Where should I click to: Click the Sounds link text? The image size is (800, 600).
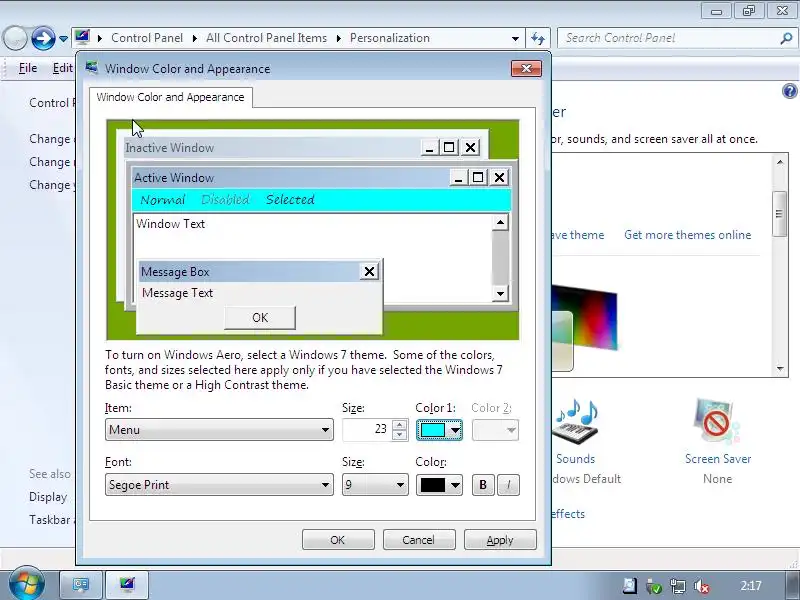[x=576, y=459]
